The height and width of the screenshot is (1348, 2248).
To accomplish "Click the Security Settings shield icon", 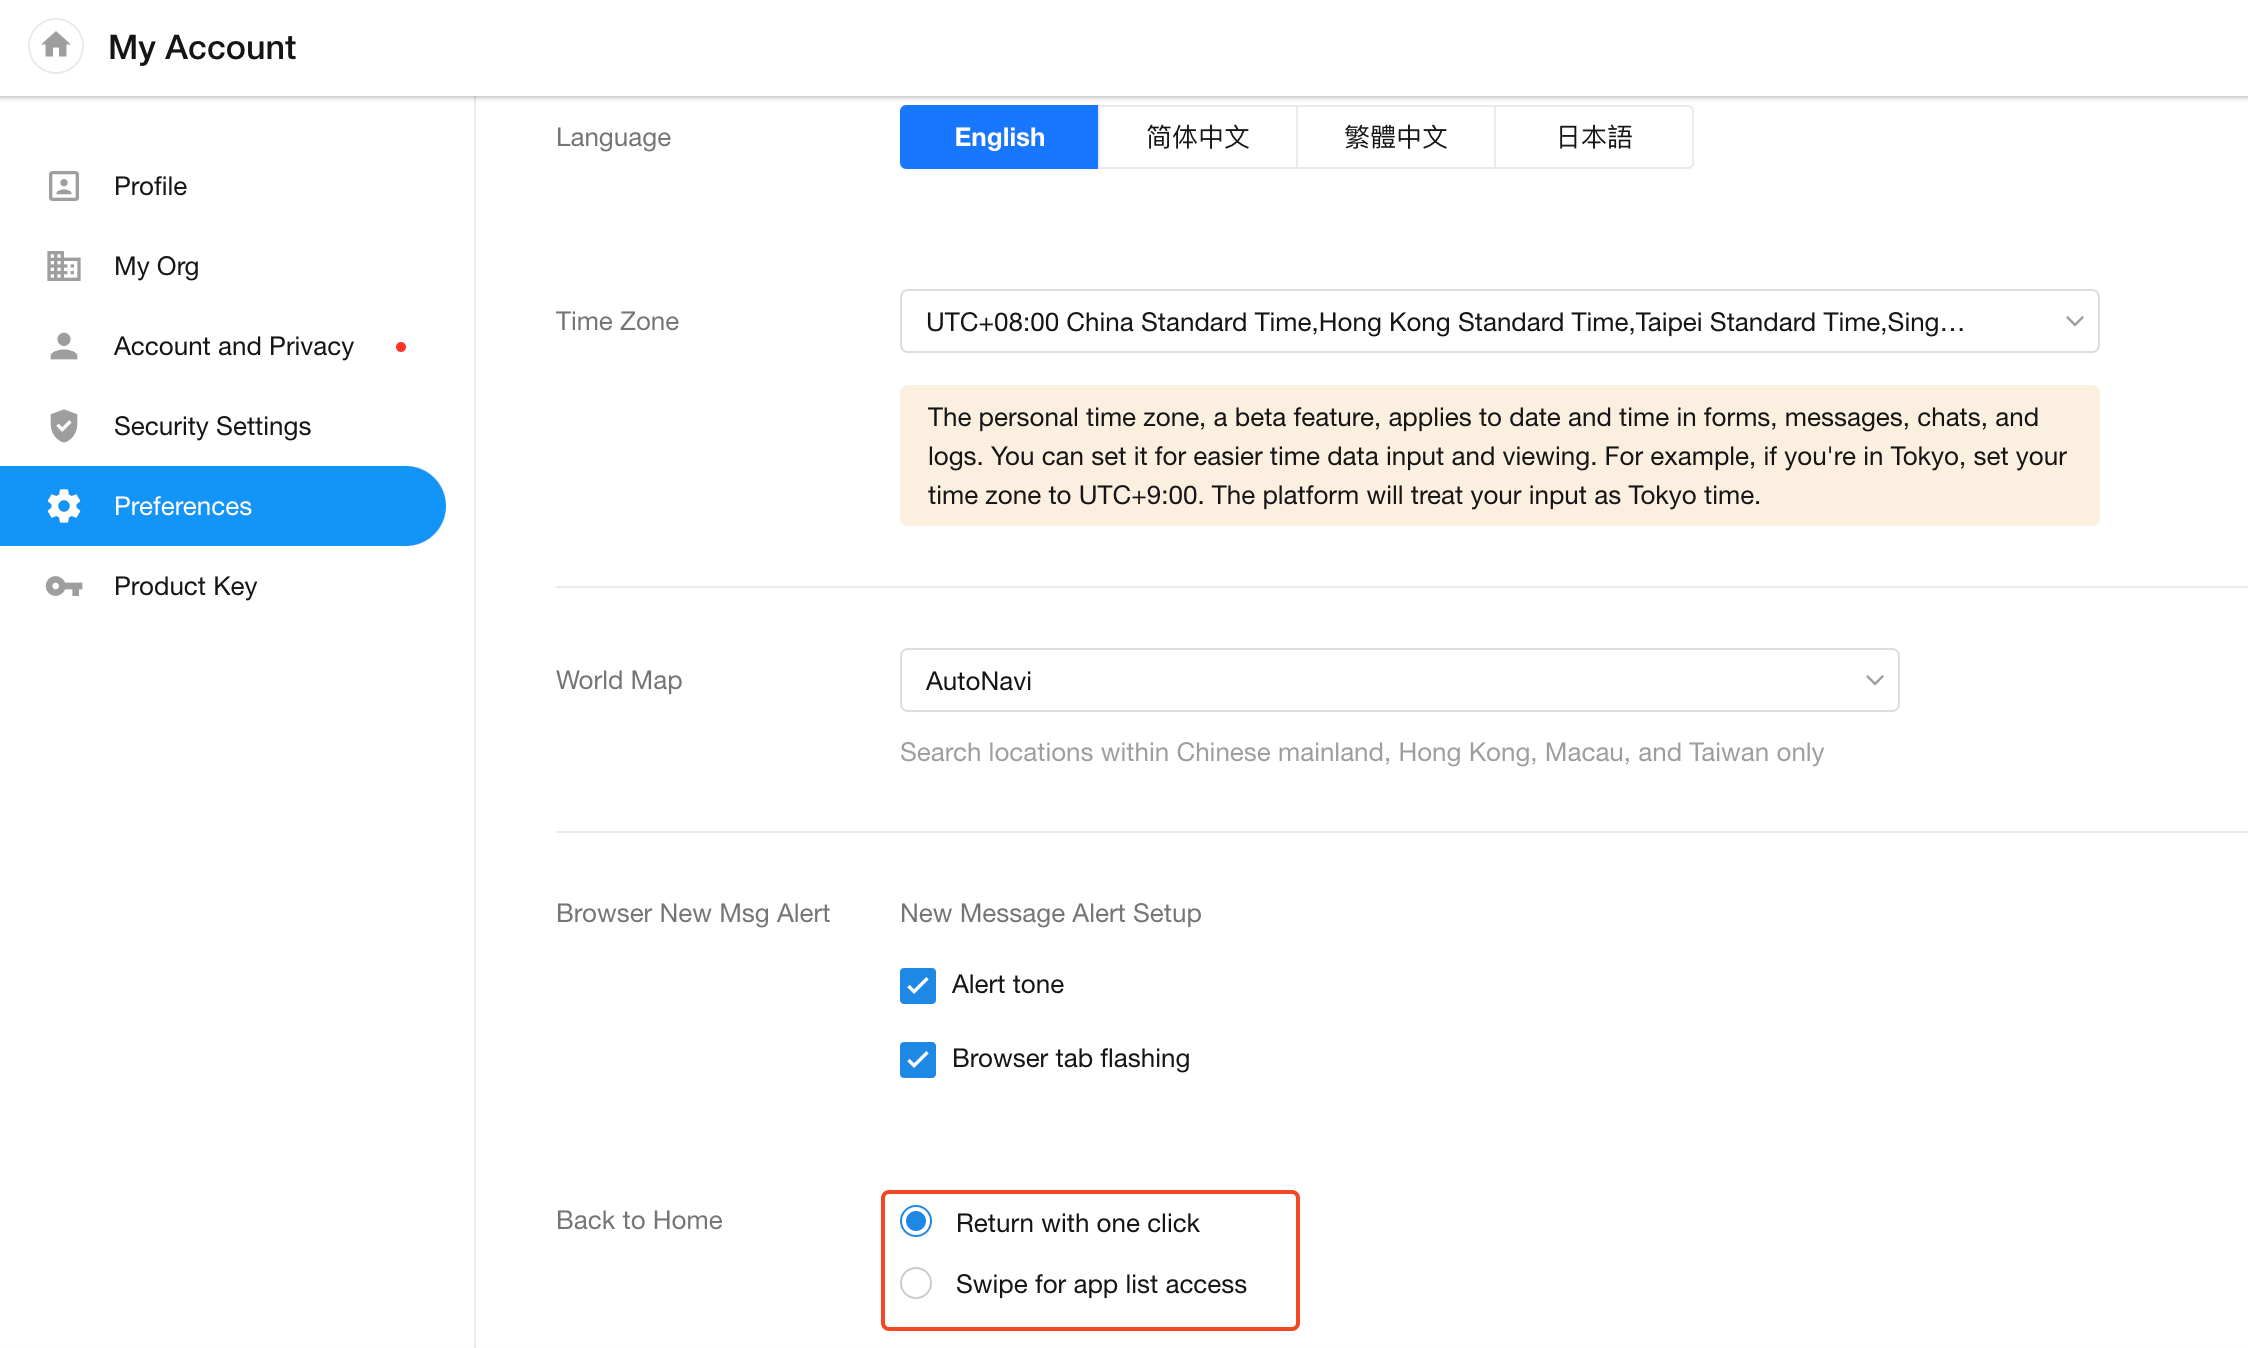I will pos(64,426).
